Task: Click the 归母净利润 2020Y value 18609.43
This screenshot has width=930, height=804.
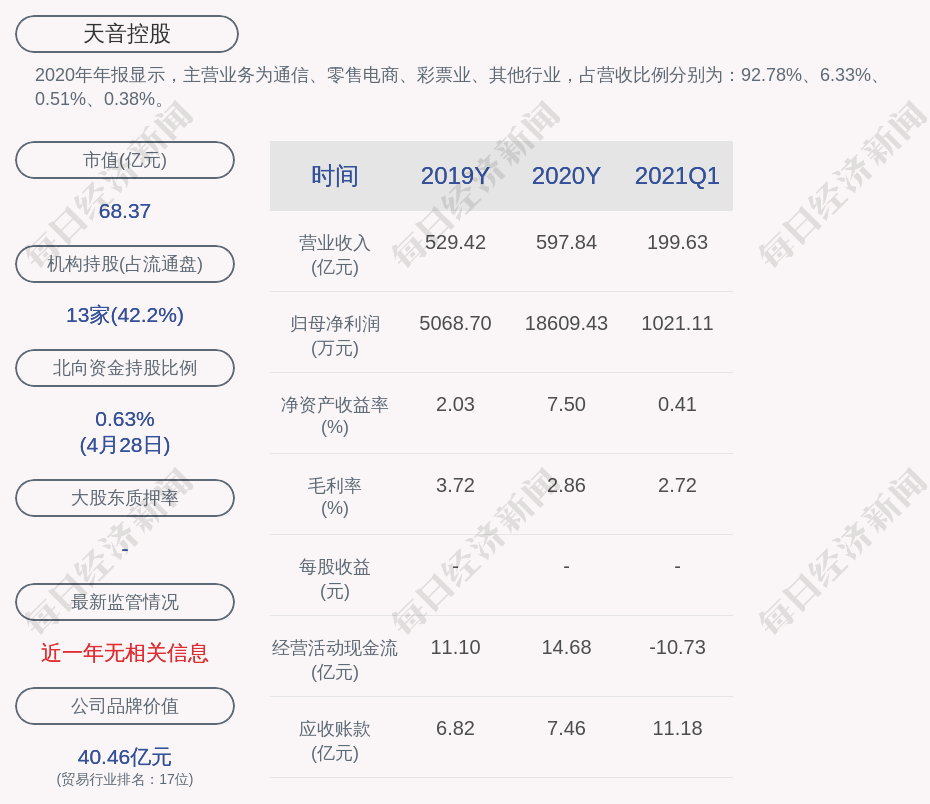Action: [566, 323]
